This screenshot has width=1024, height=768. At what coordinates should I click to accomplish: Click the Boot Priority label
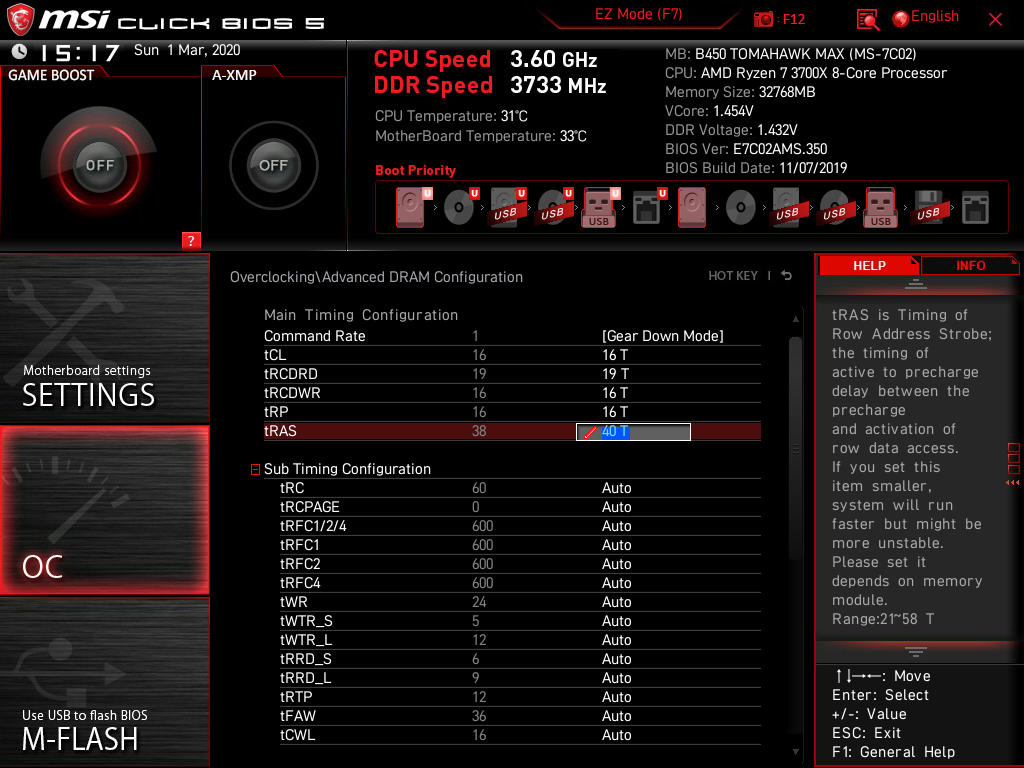point(415,170)
